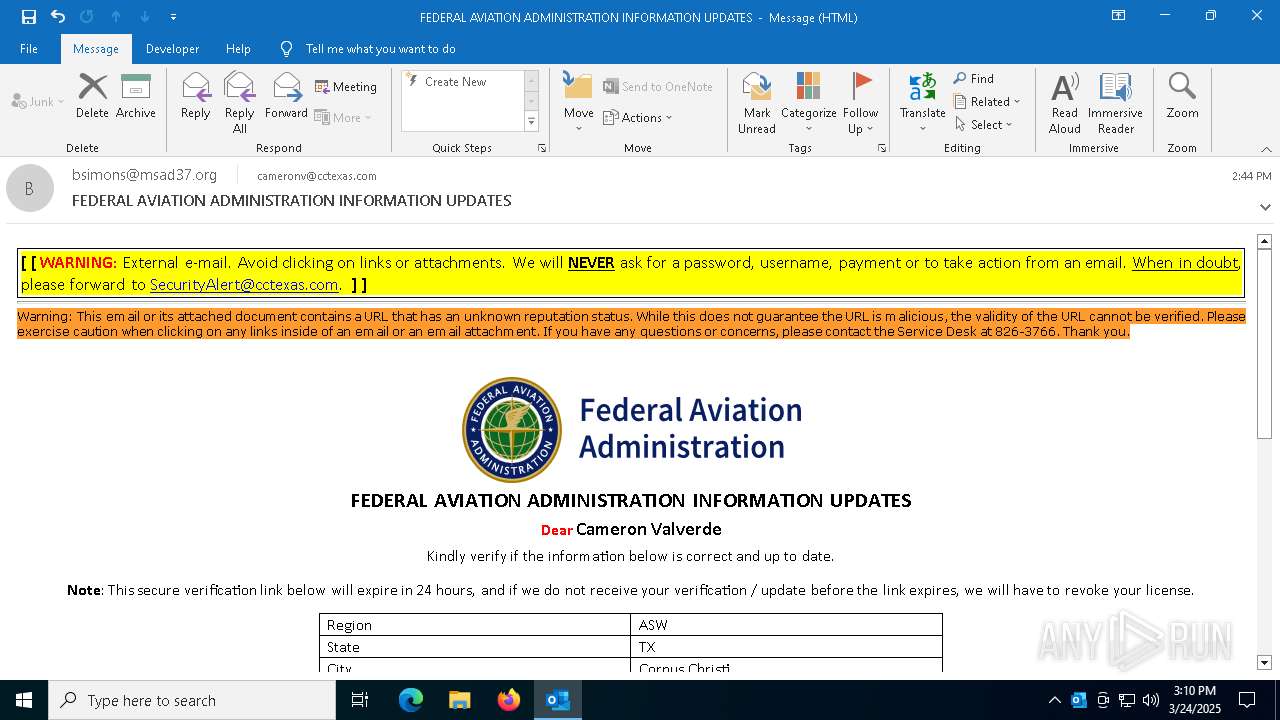Open the Related dropdown
The height and width of the screenshot is (720, 1280).
coord(987,102)
